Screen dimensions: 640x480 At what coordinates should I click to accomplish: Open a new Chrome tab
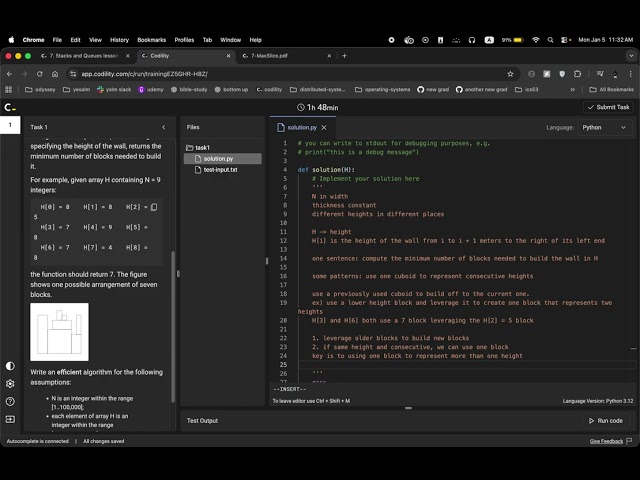[x=344, y=56]
